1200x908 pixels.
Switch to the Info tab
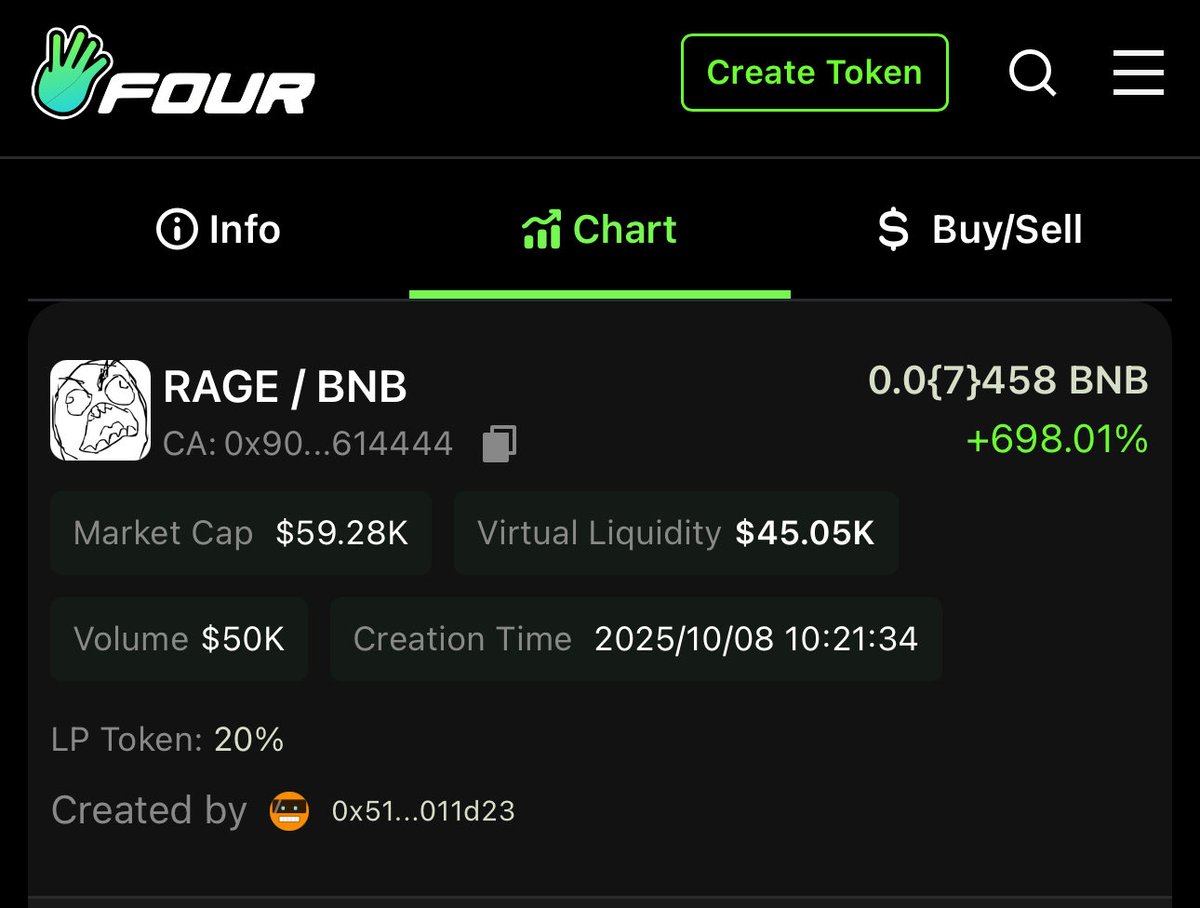pos(218,230)
